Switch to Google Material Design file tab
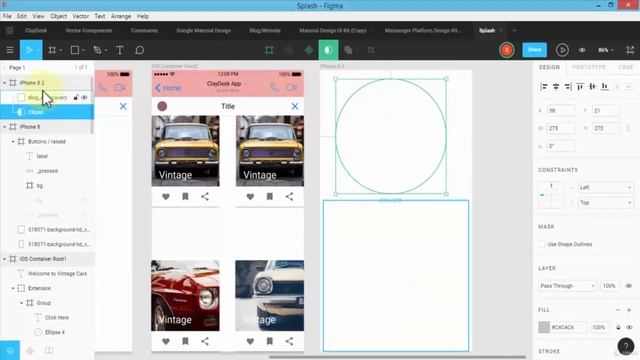Viewport: 640px width, 360px height. (x=203, y=31)
